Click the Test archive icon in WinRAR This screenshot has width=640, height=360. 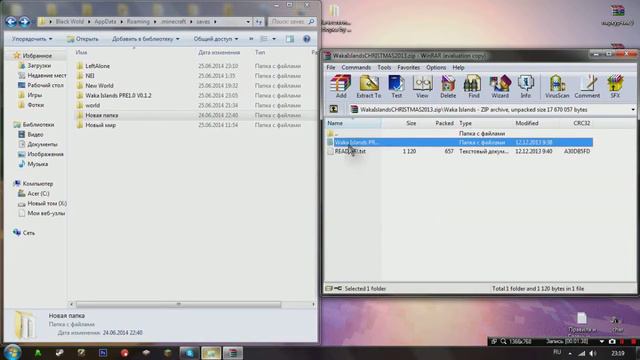(x=396, y=87)
